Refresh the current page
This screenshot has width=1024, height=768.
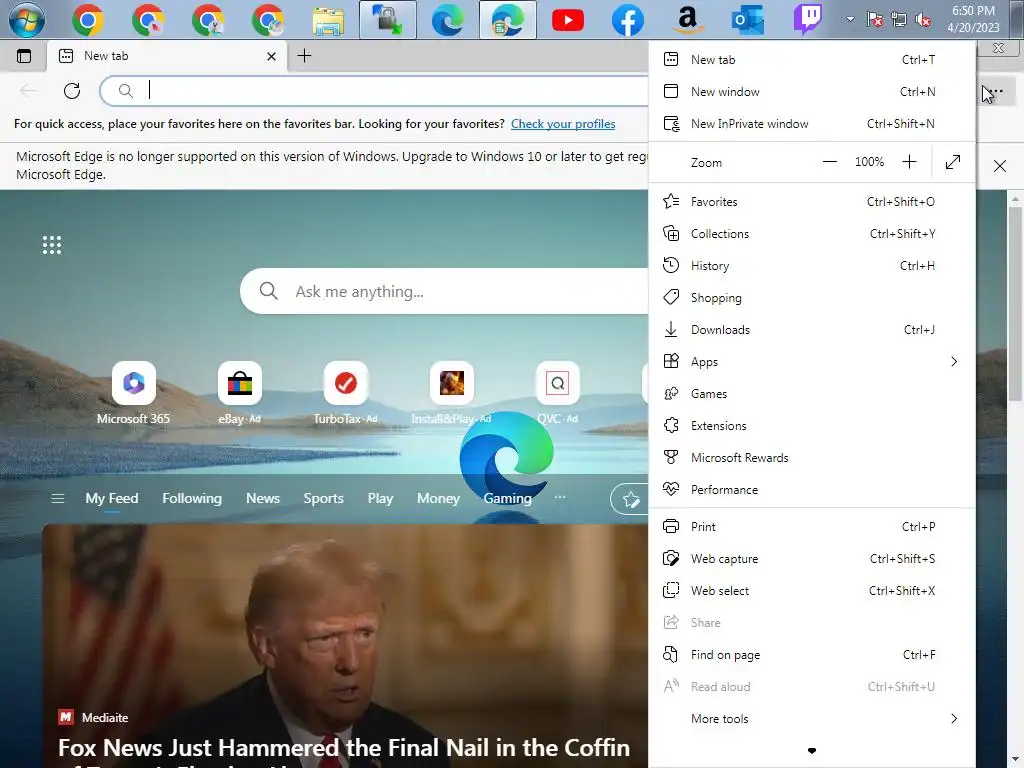[x=72, y=90]
